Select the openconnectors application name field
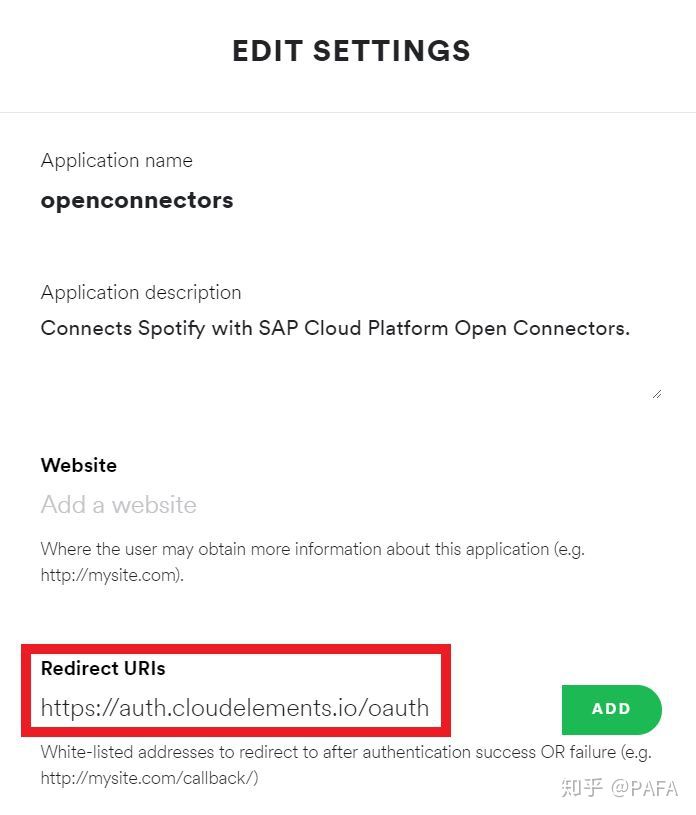 137,200
